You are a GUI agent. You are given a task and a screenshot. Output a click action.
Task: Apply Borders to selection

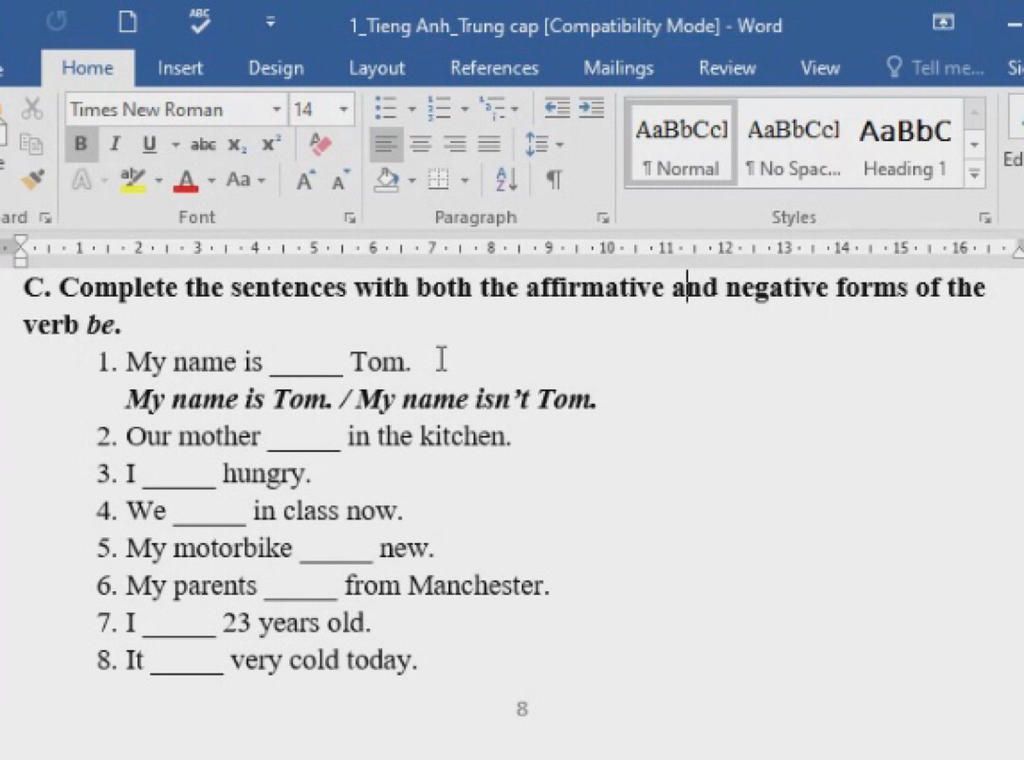(x=438, y=179)
